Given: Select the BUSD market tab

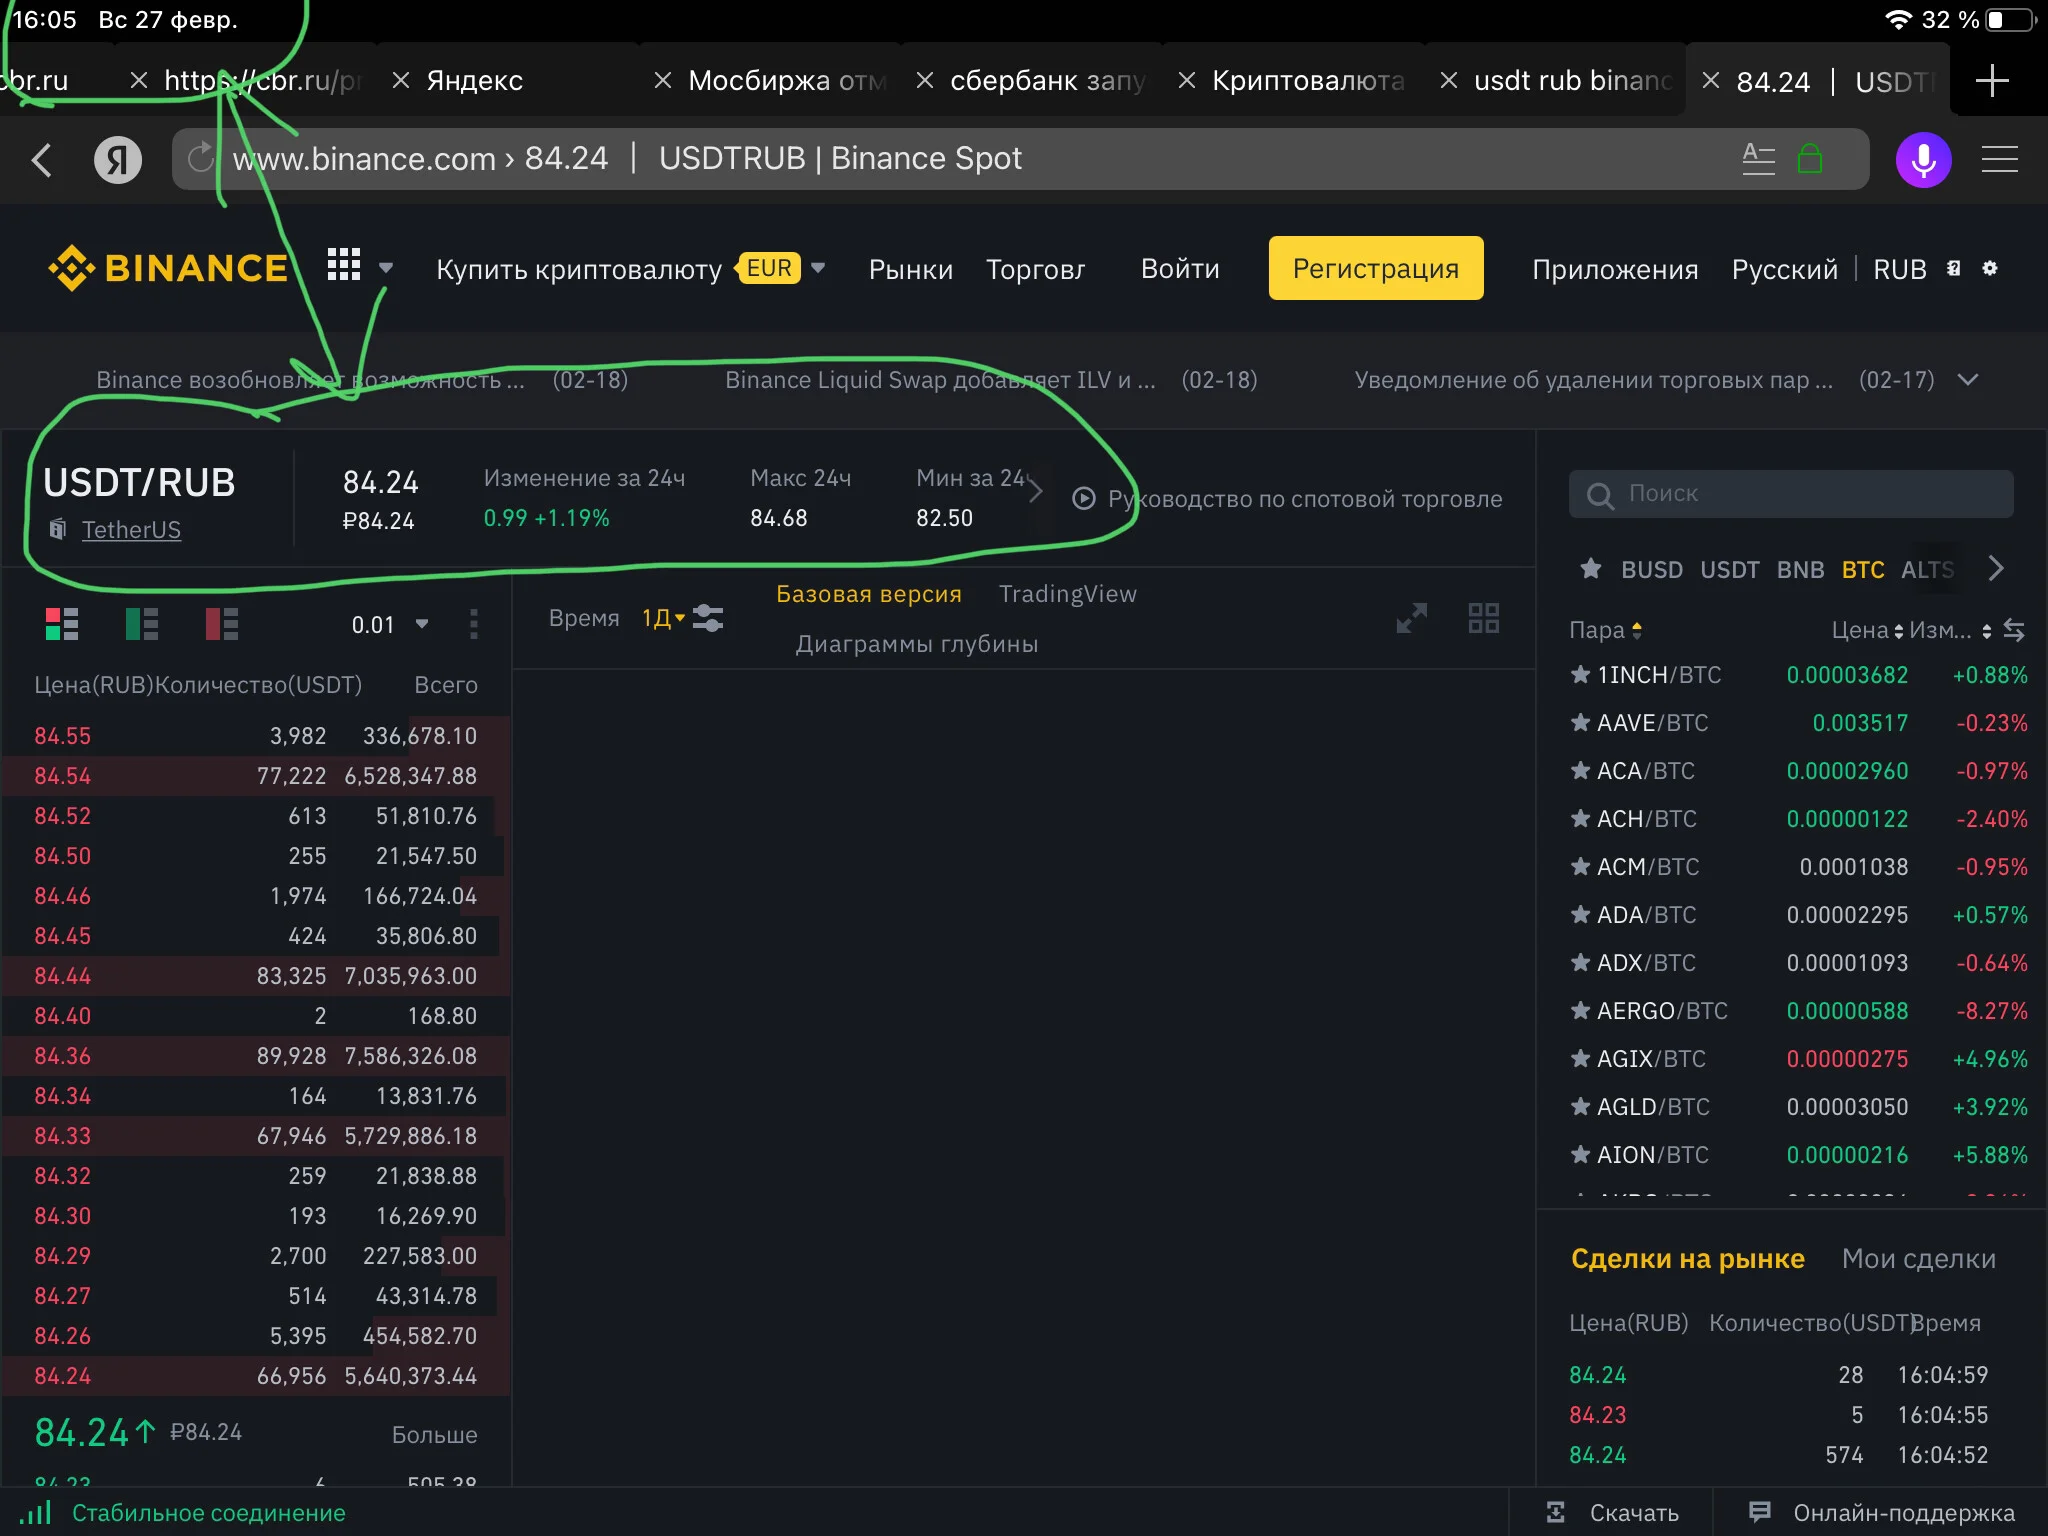Looking at the screenshot, I should coord(1651,570).
